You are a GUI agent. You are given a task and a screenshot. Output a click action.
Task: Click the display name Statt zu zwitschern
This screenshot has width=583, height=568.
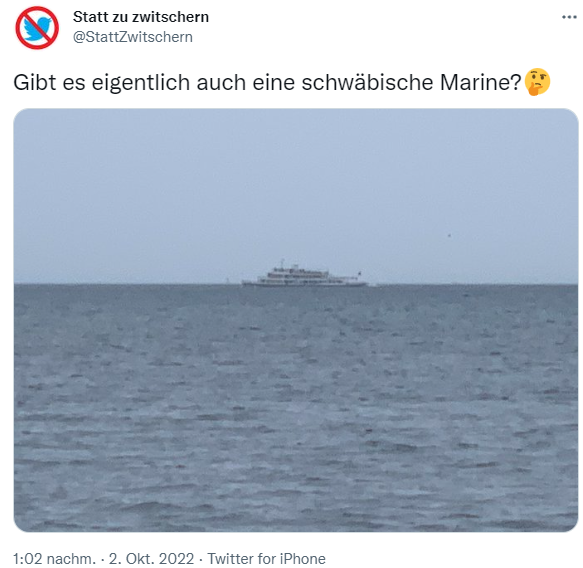[141, 17]
